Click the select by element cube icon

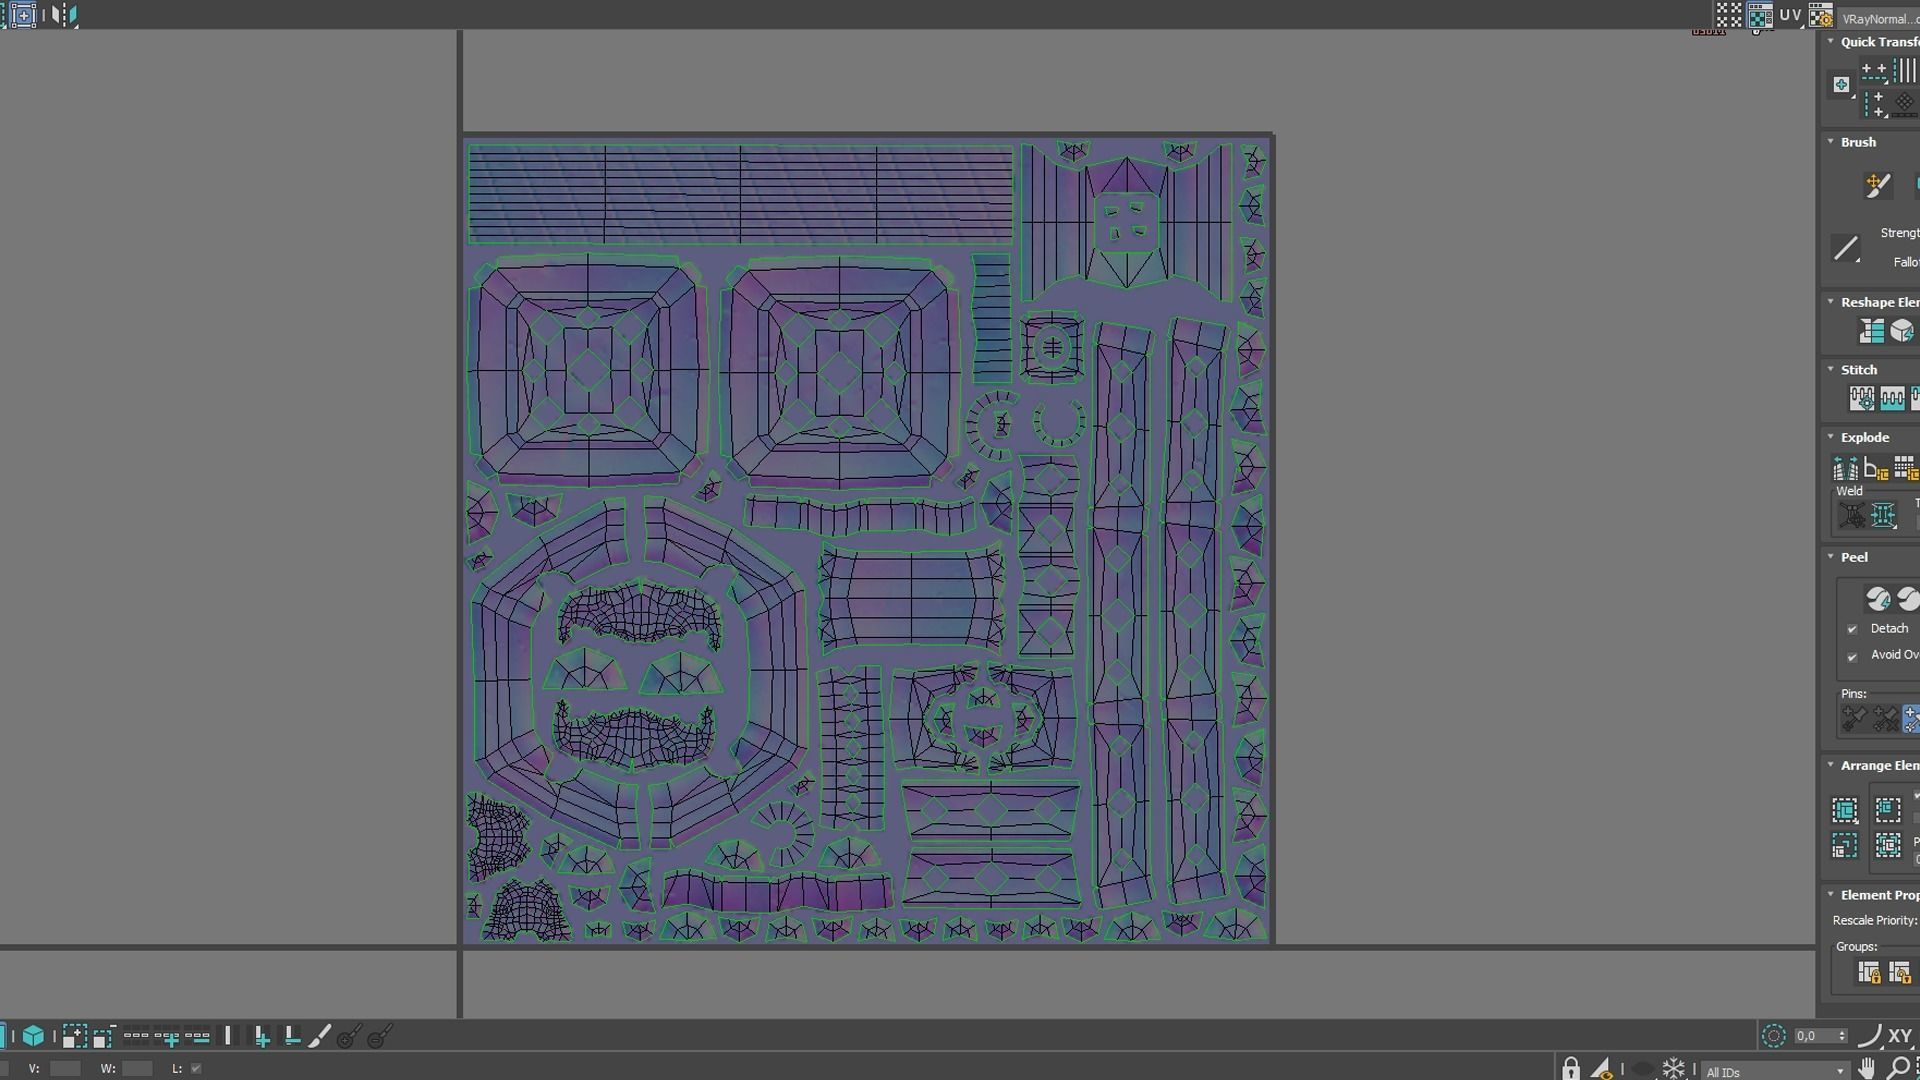point(33,1036)
